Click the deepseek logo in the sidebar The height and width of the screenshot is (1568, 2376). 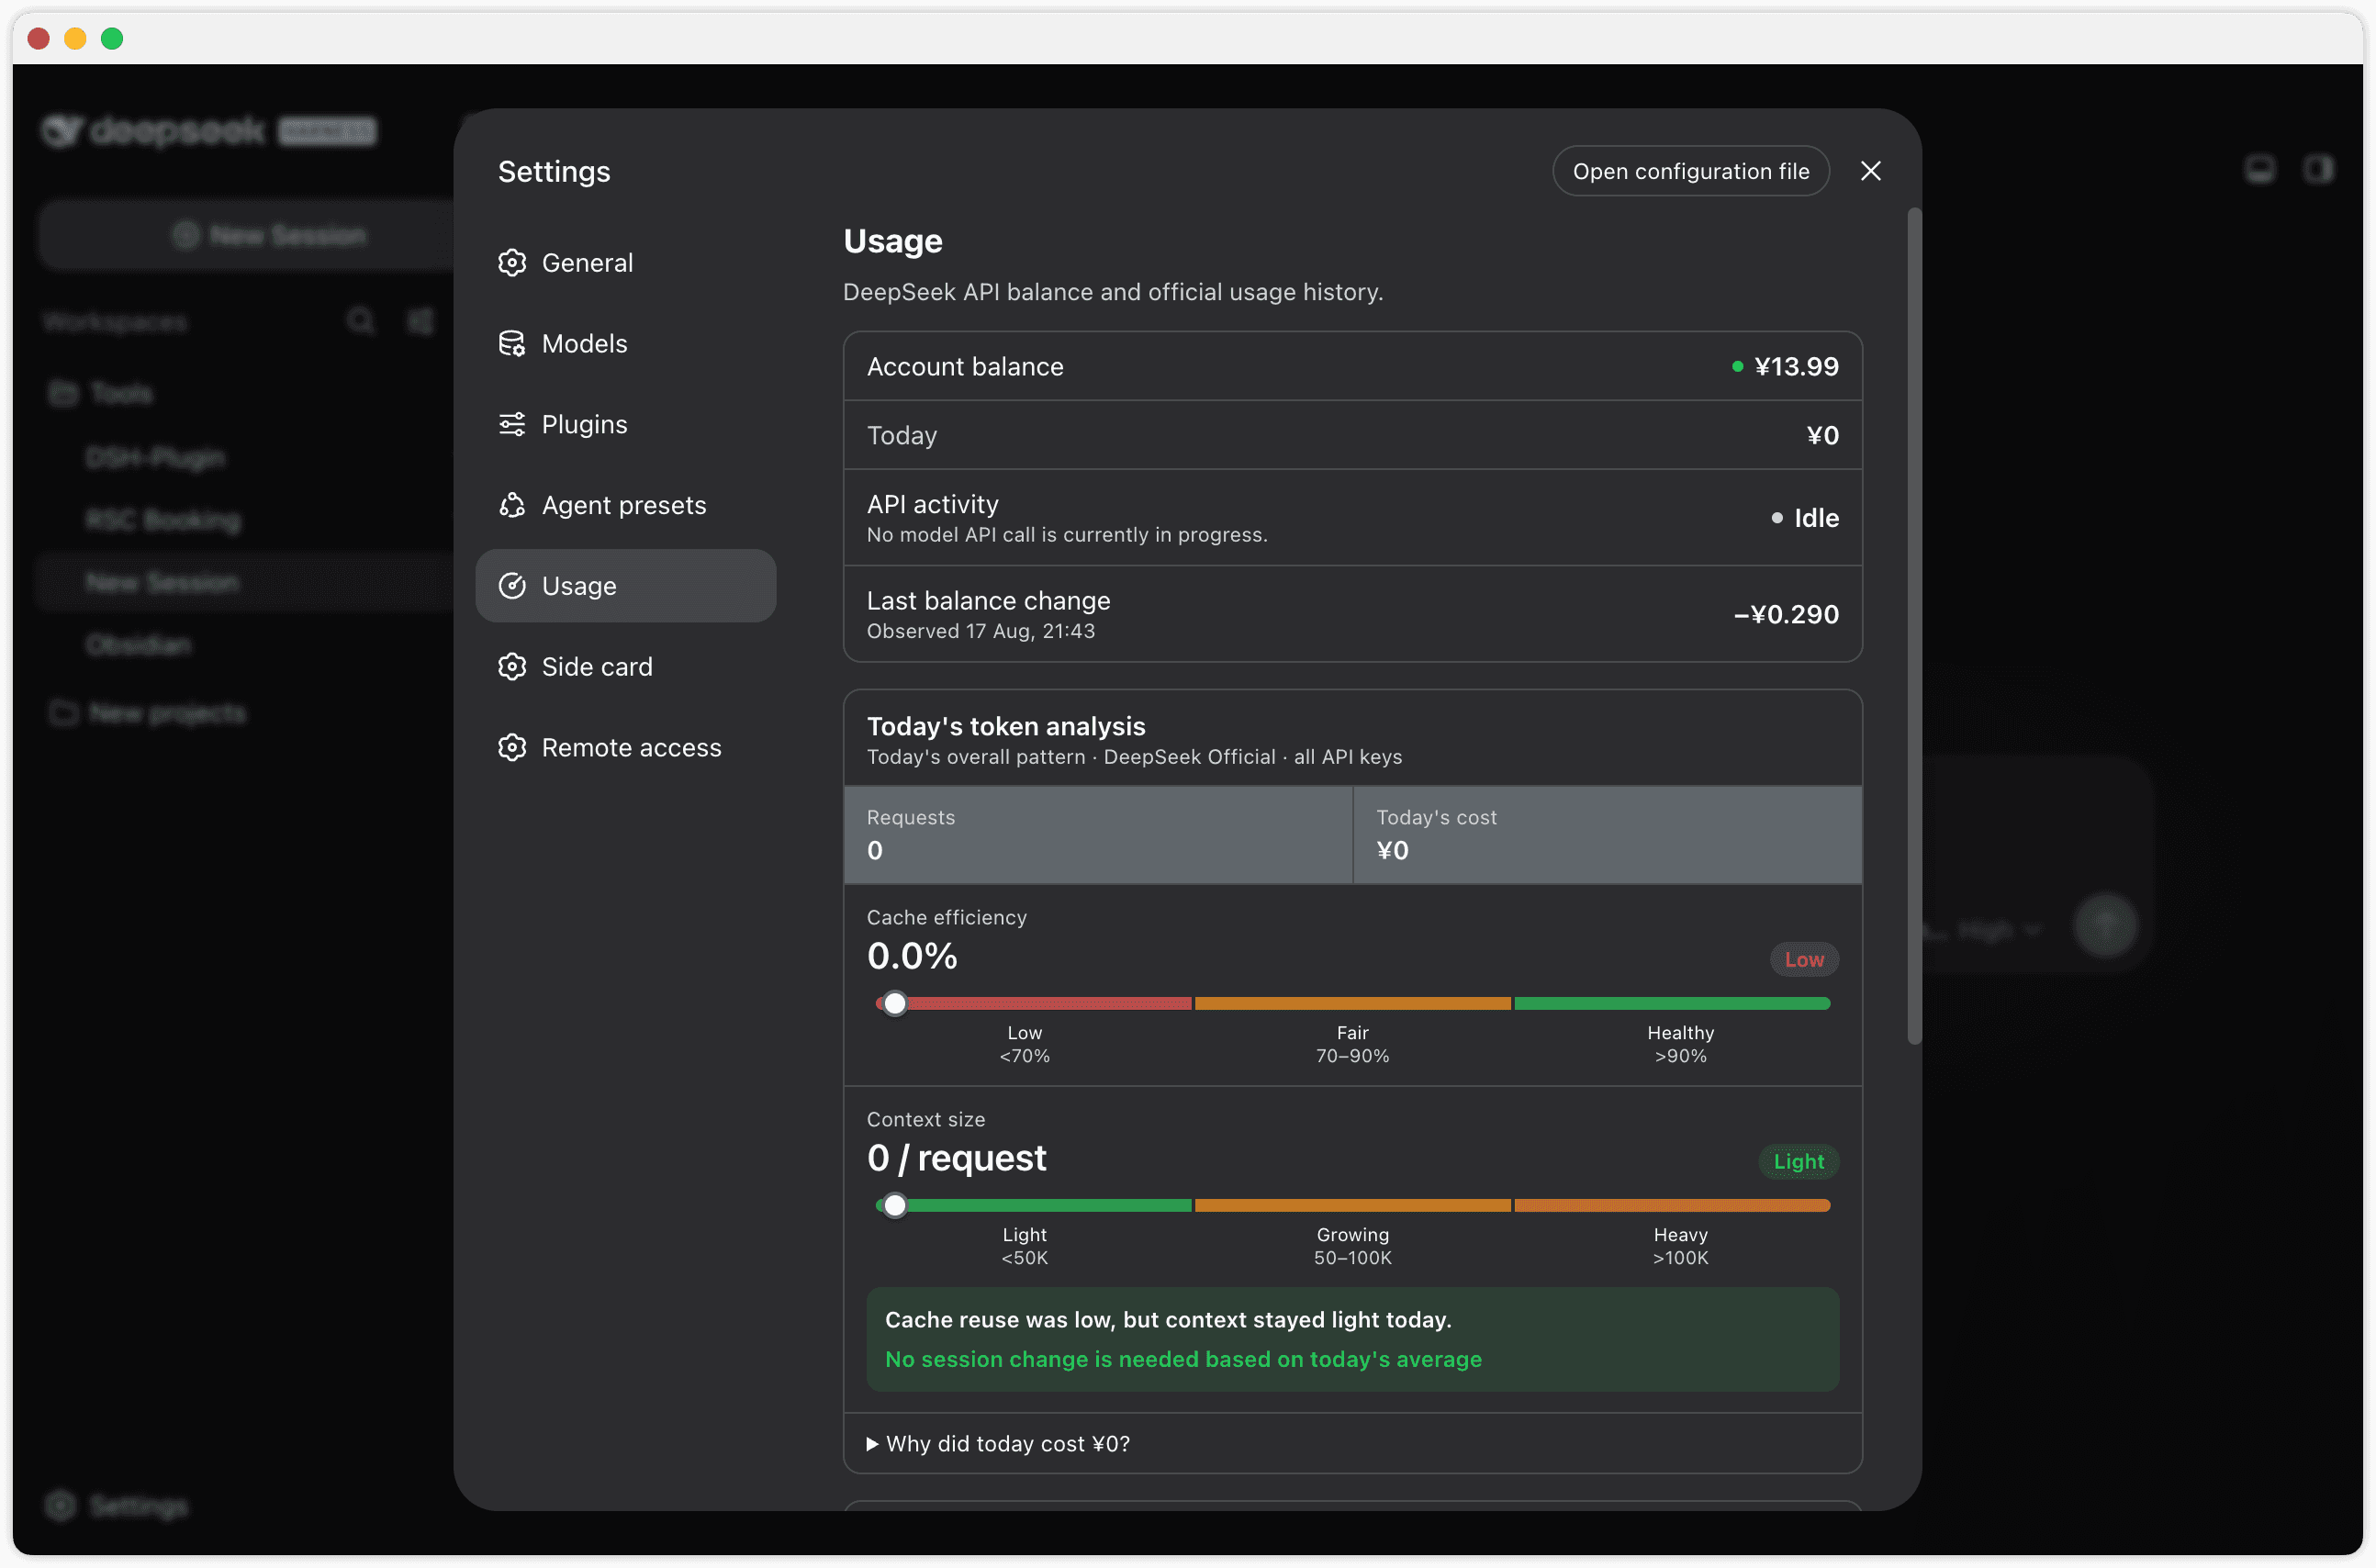[x=155, y=131]
